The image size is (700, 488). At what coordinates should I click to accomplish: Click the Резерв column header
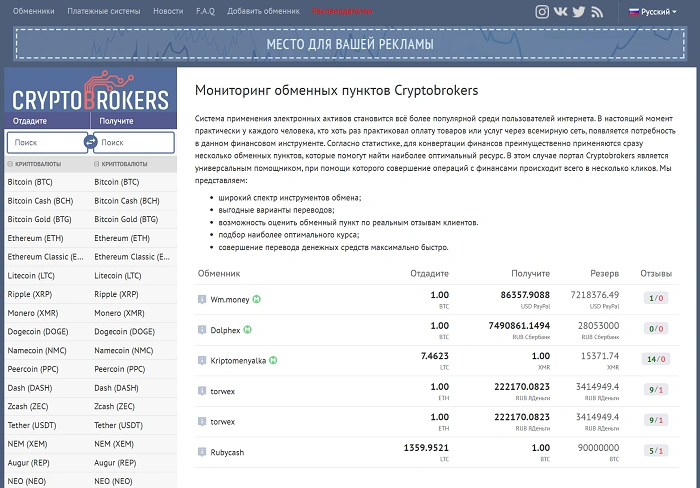click(604, 273)
